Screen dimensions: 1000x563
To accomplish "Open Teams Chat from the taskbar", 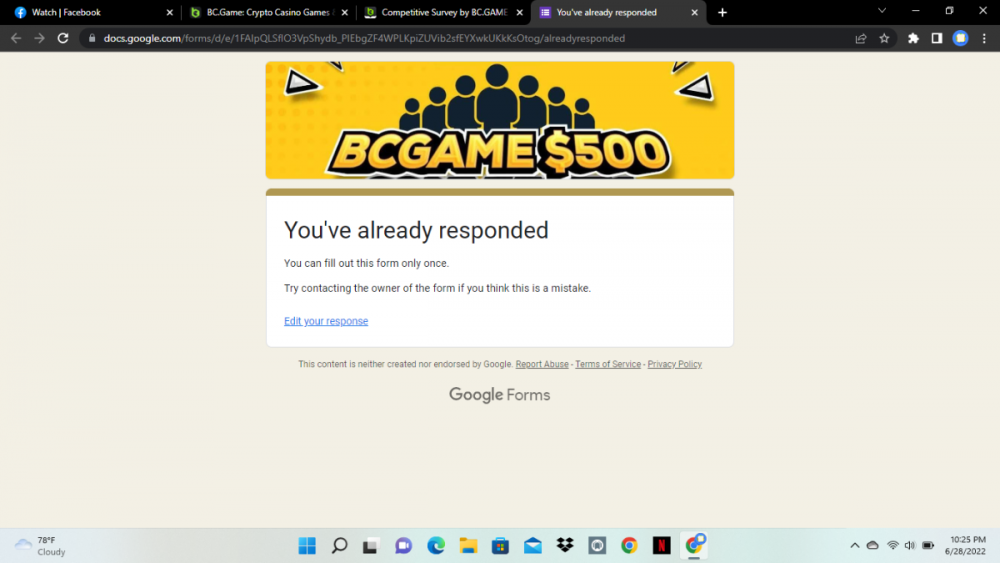I will pyautogui.click(x=403, y=546).
